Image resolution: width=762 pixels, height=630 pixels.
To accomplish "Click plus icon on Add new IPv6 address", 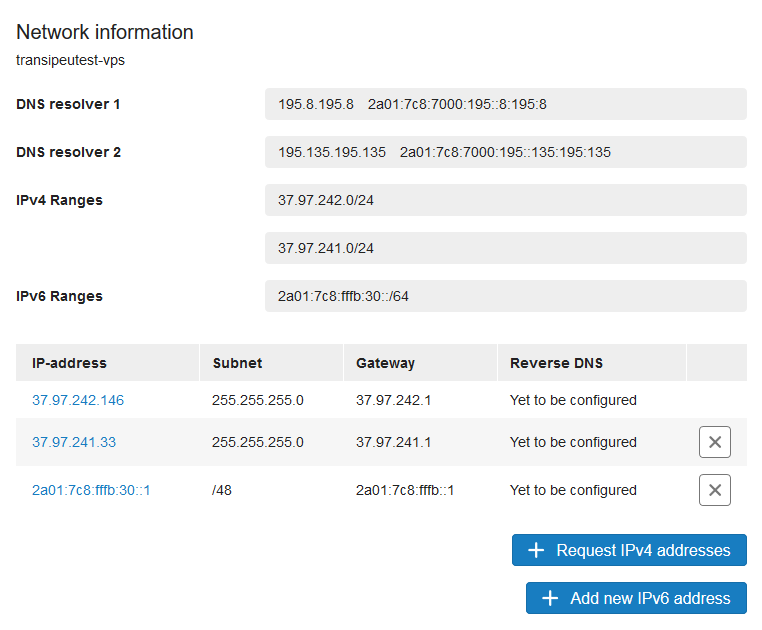I will (550, 598).
